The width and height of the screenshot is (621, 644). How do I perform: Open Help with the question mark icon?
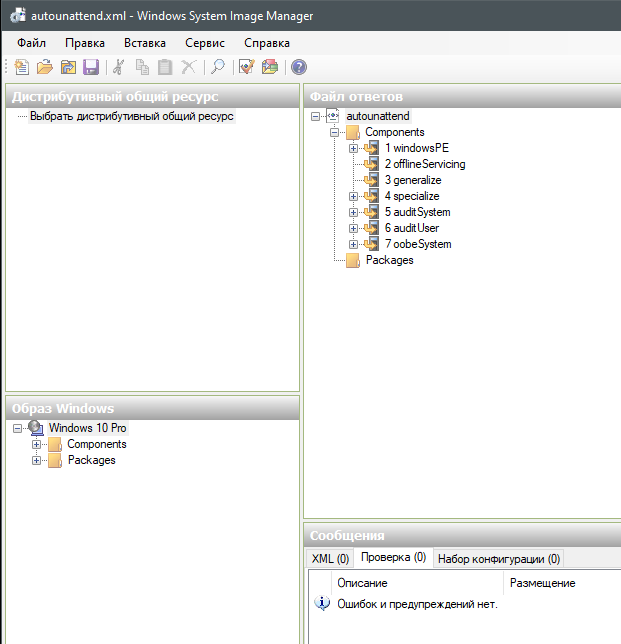click(x=299, y=67)
